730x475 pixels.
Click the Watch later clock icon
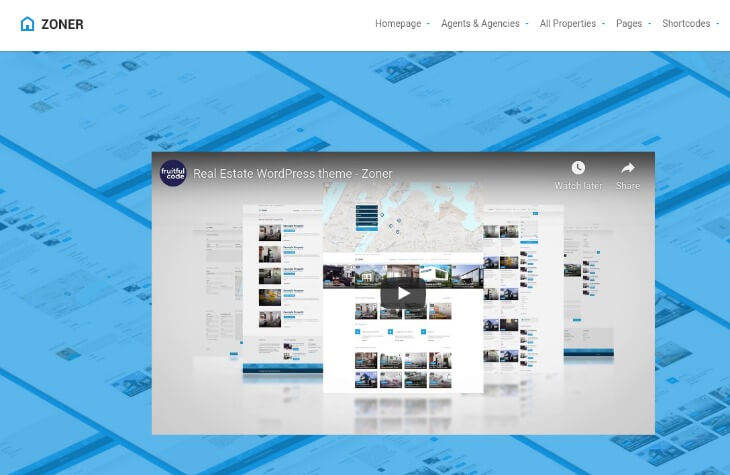[x=578, y=168]
